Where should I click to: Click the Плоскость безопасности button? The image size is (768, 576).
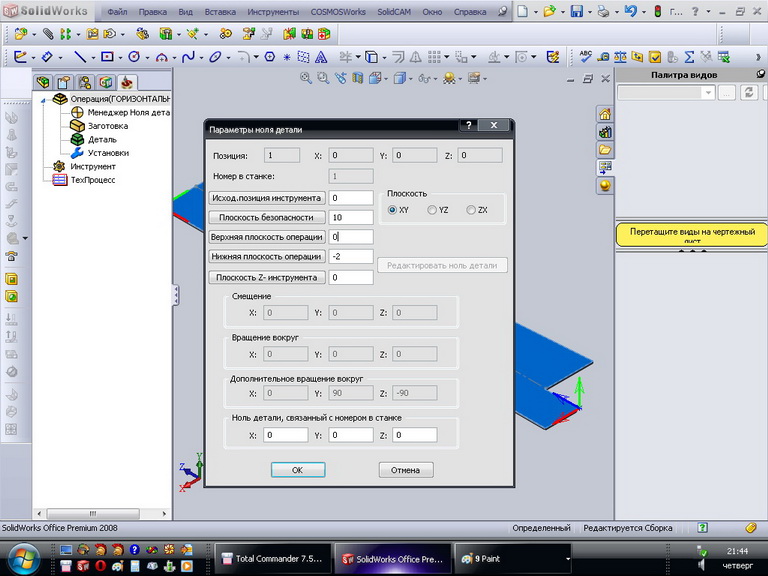click(266, 217)
